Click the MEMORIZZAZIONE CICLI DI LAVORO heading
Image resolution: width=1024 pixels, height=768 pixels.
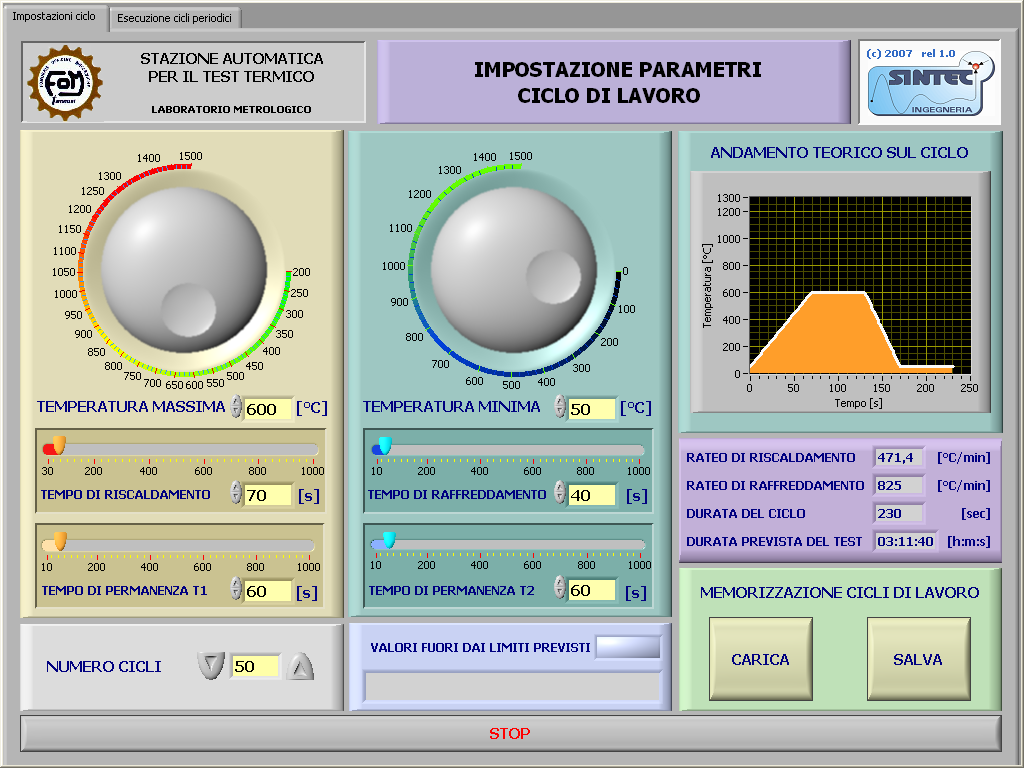click(839, 592)
